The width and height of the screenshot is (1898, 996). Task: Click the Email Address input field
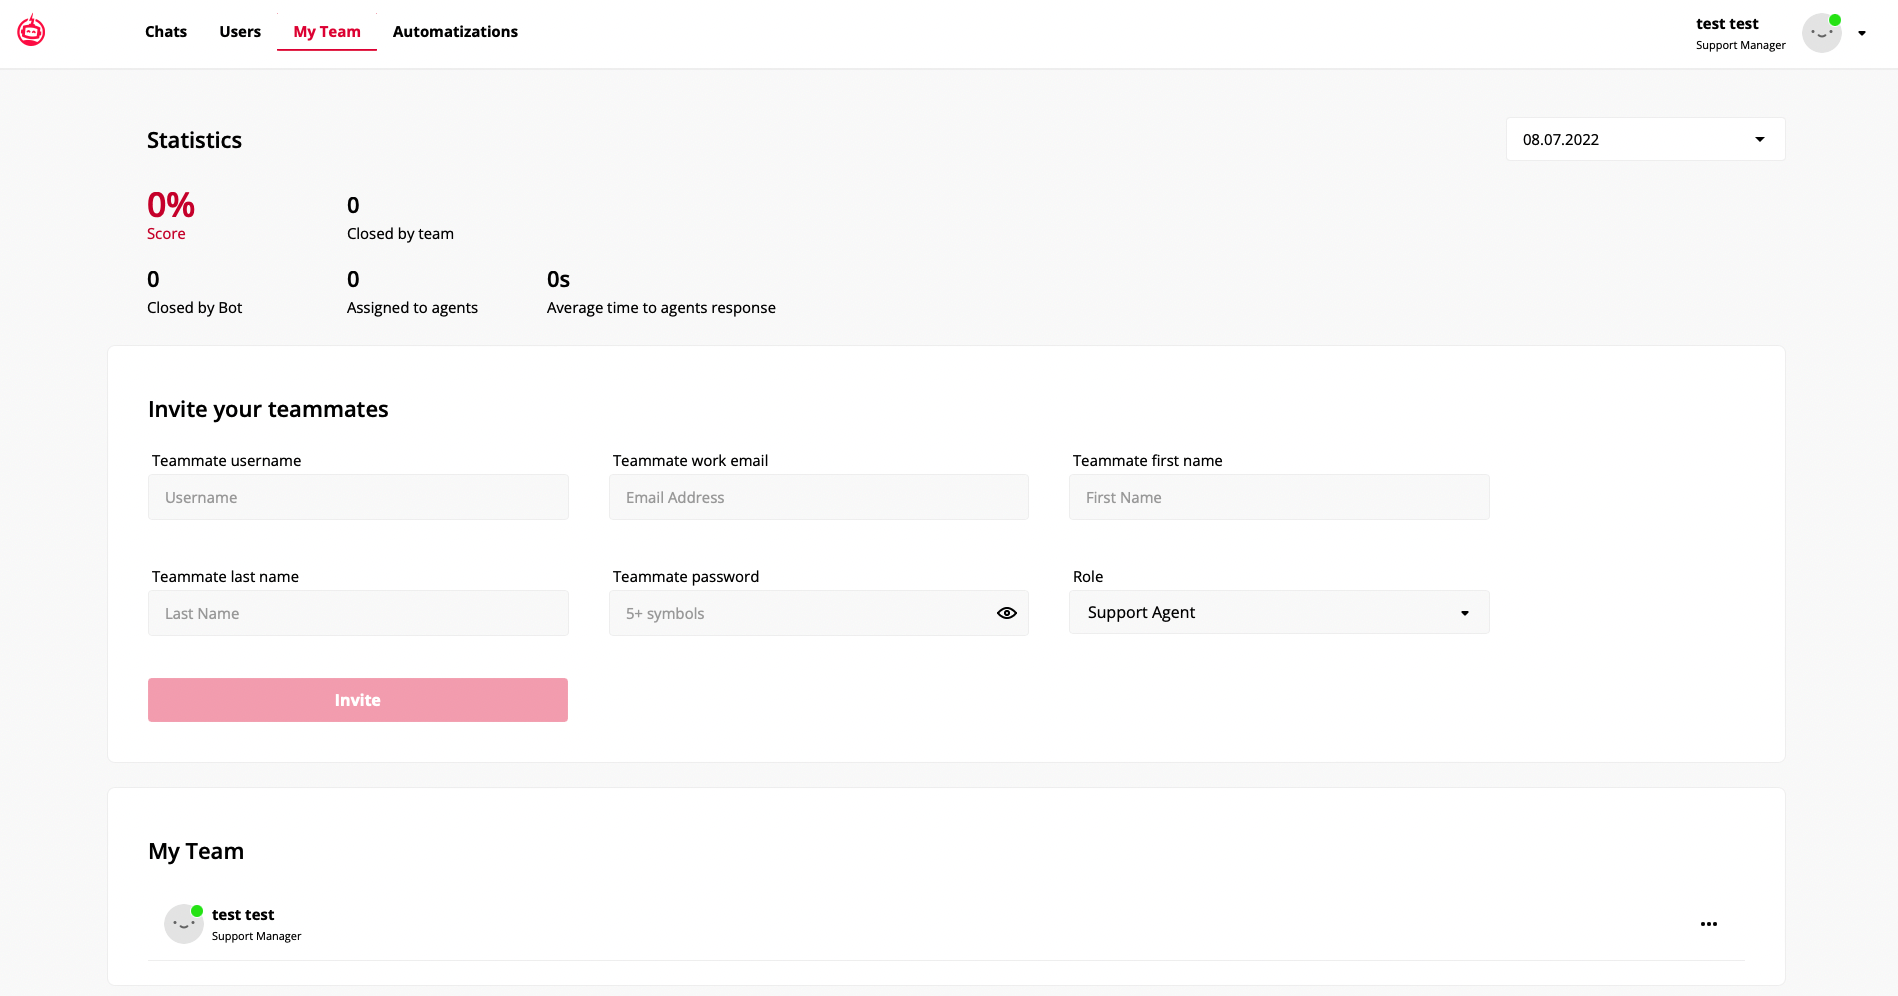pyautogui.click(x=819, y=497)
